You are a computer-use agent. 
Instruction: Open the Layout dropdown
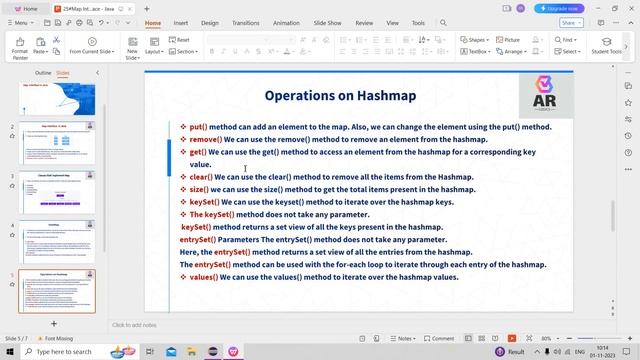tap(154, 51)
